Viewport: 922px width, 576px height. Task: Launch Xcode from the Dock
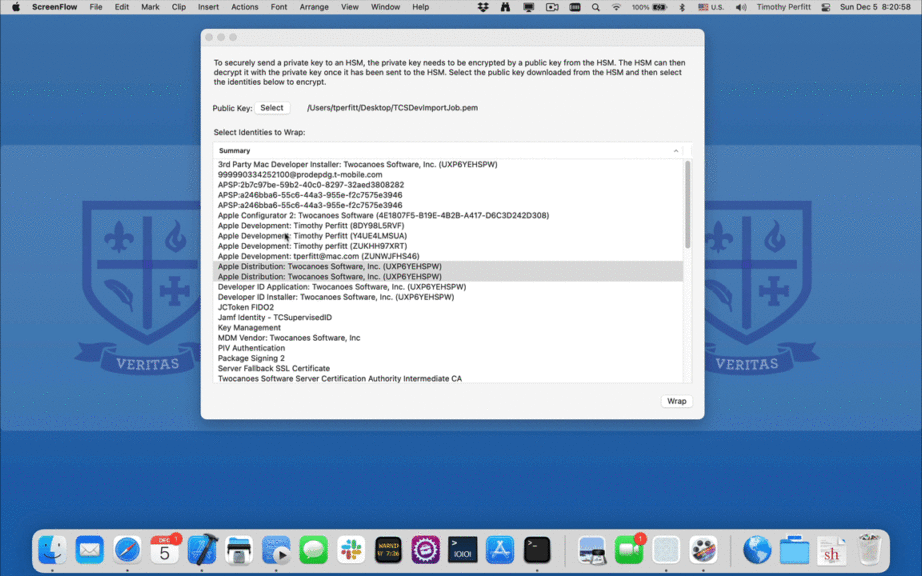[x=202, y=550]
